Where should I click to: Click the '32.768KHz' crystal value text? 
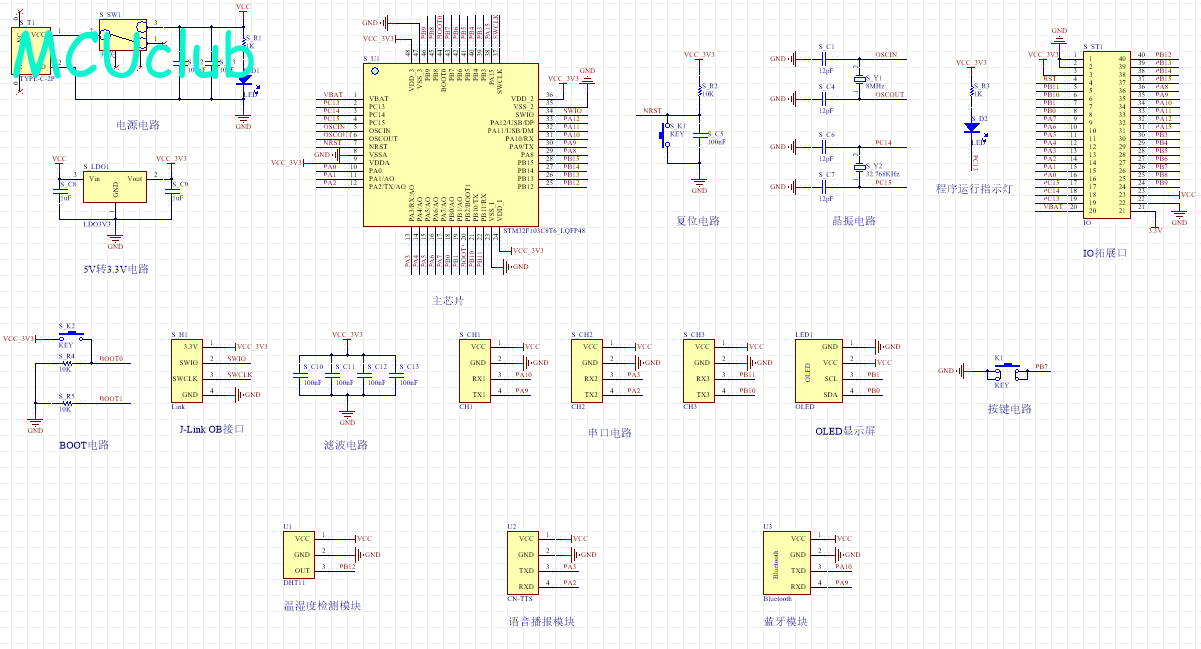tap(883, 174)
